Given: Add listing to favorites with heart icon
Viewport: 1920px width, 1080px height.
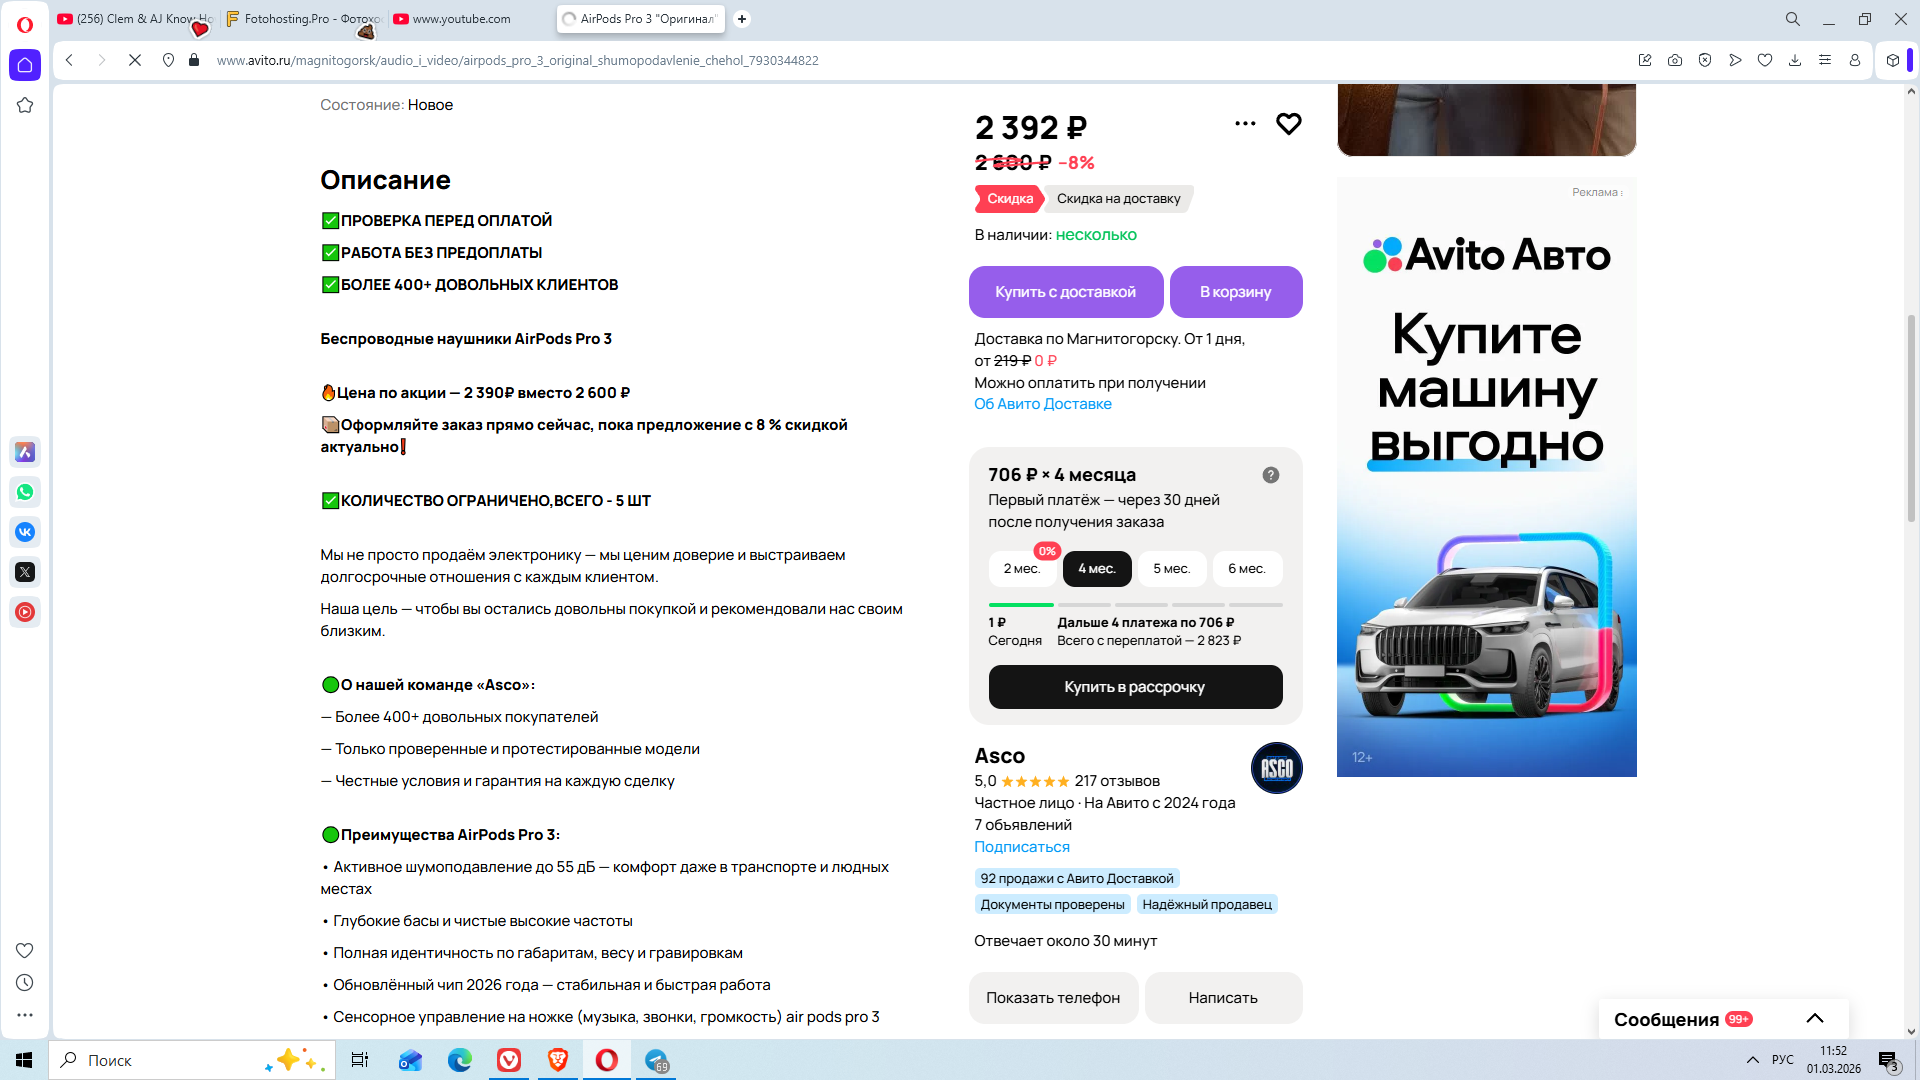Looking at the screenshot, I should (x=1288, y=124).
